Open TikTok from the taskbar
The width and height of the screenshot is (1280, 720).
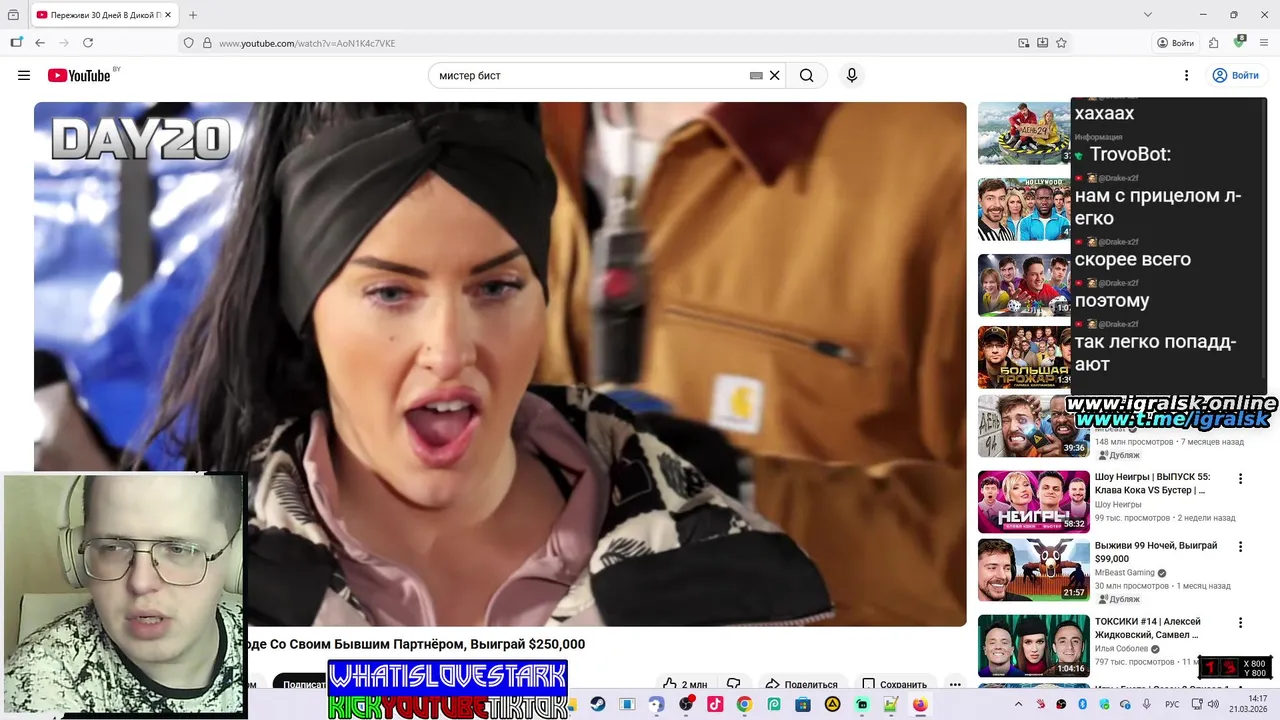[x=715, y=704]
